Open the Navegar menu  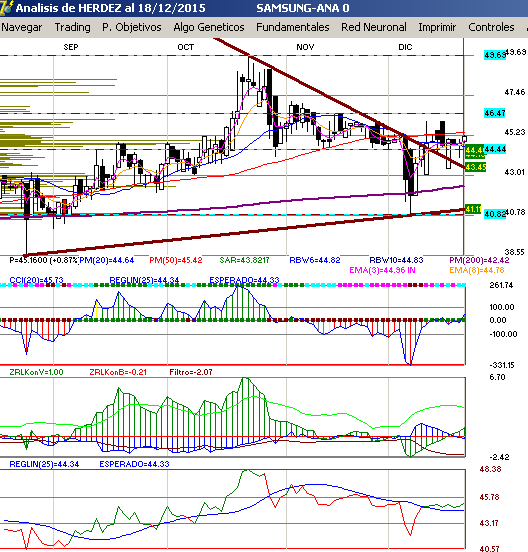[22, 27]
